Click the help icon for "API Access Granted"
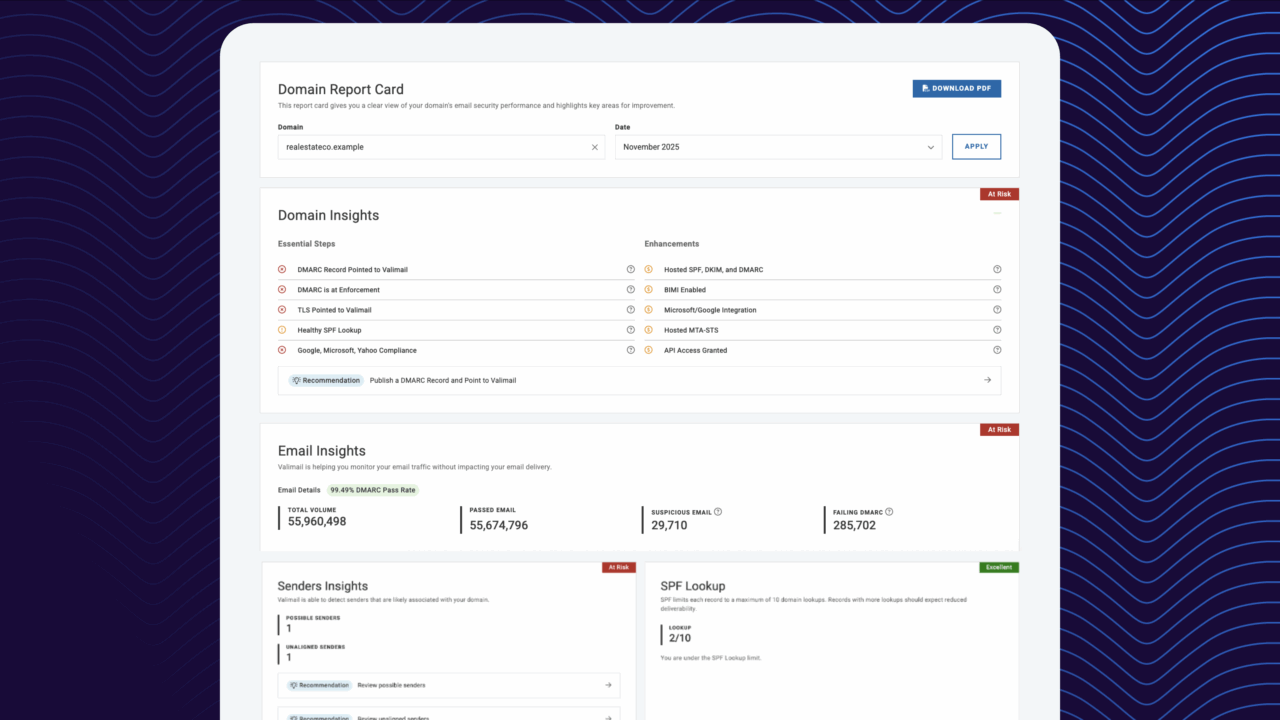Viewport: 1280px width, 720px height. tap(997, 350)
